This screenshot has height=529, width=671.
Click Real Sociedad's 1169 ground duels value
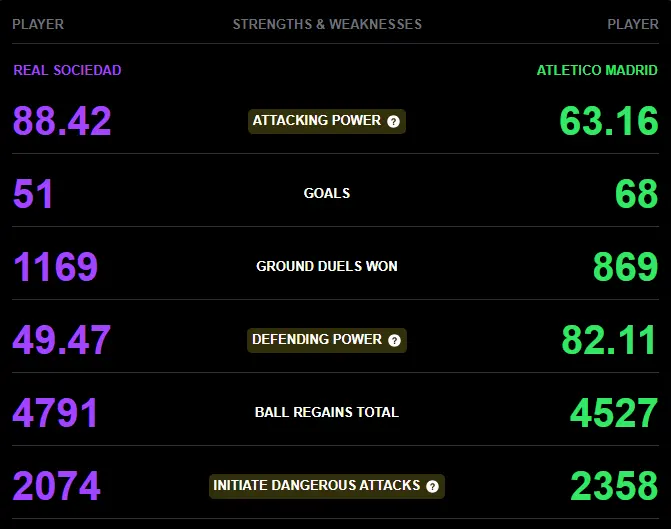56,267
